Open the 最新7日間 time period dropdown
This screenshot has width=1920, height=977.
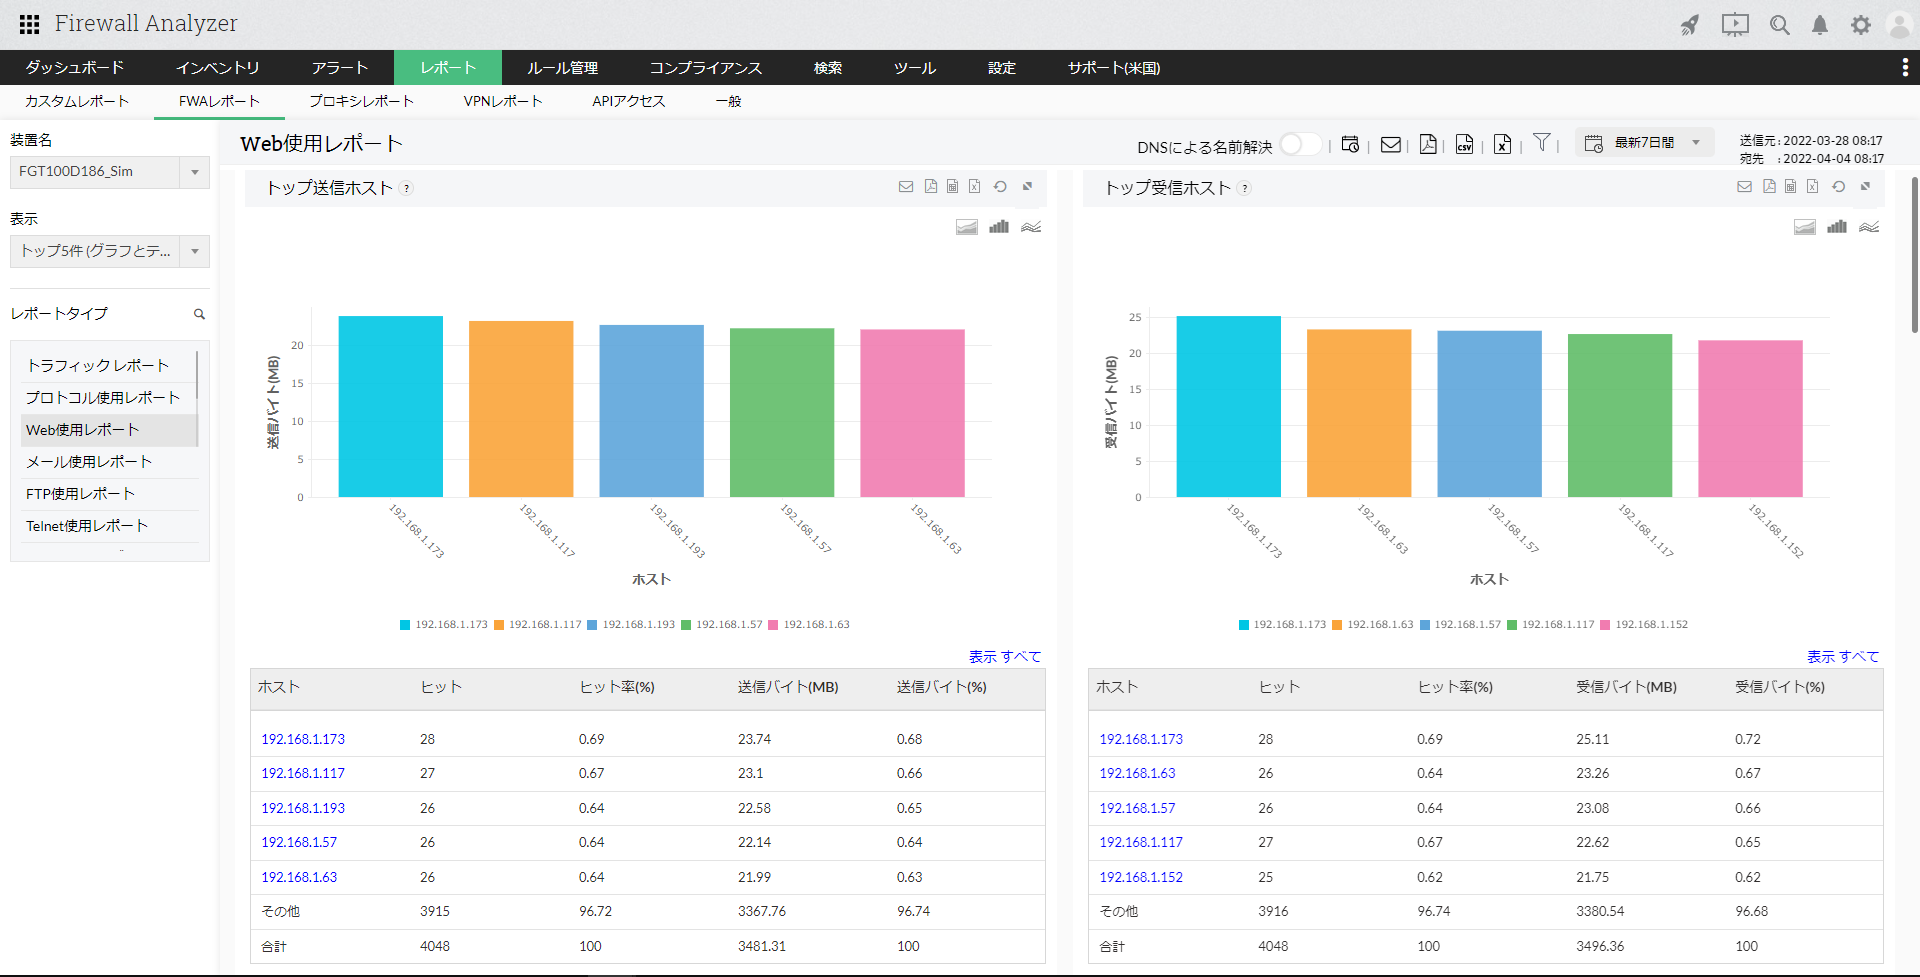pyautogui.click(x=1645, y=143)
